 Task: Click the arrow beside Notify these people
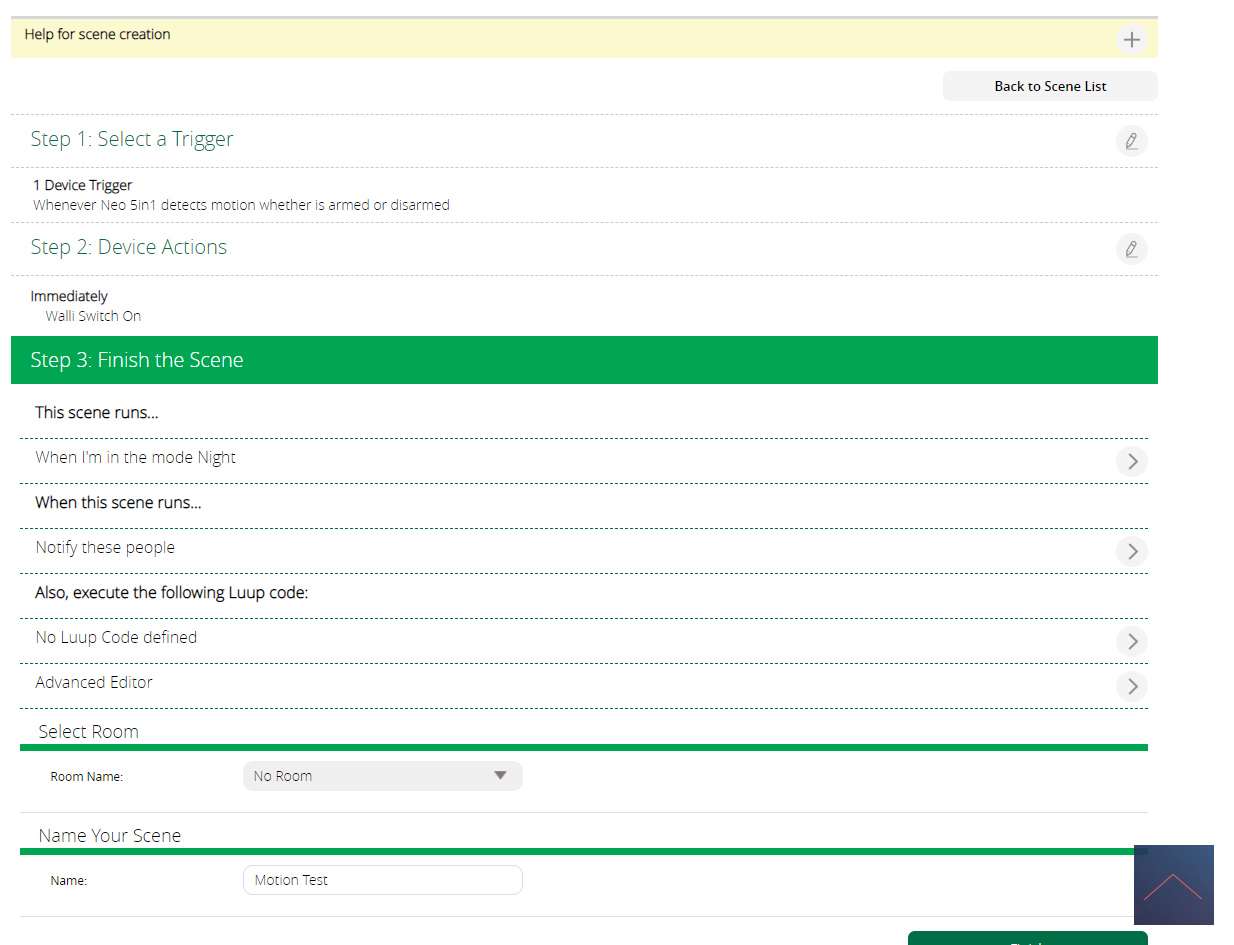coord(1132,551)
